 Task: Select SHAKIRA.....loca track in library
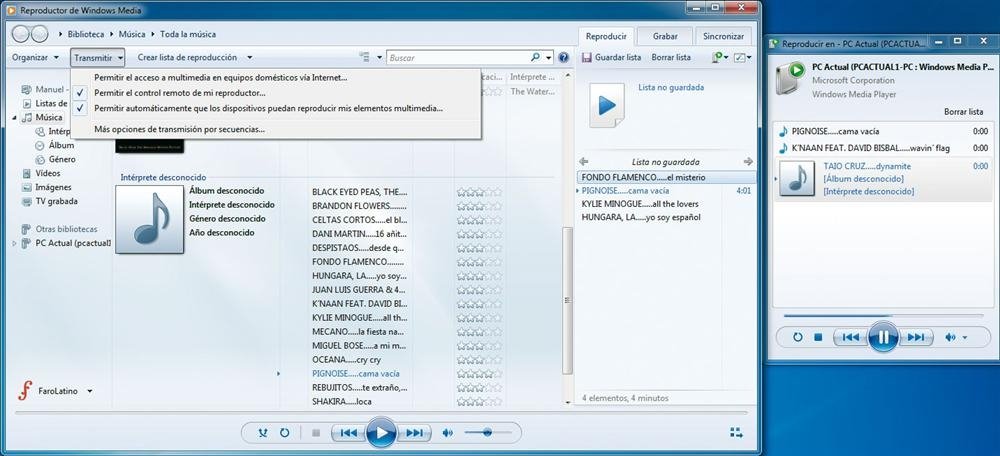point(342,402)
